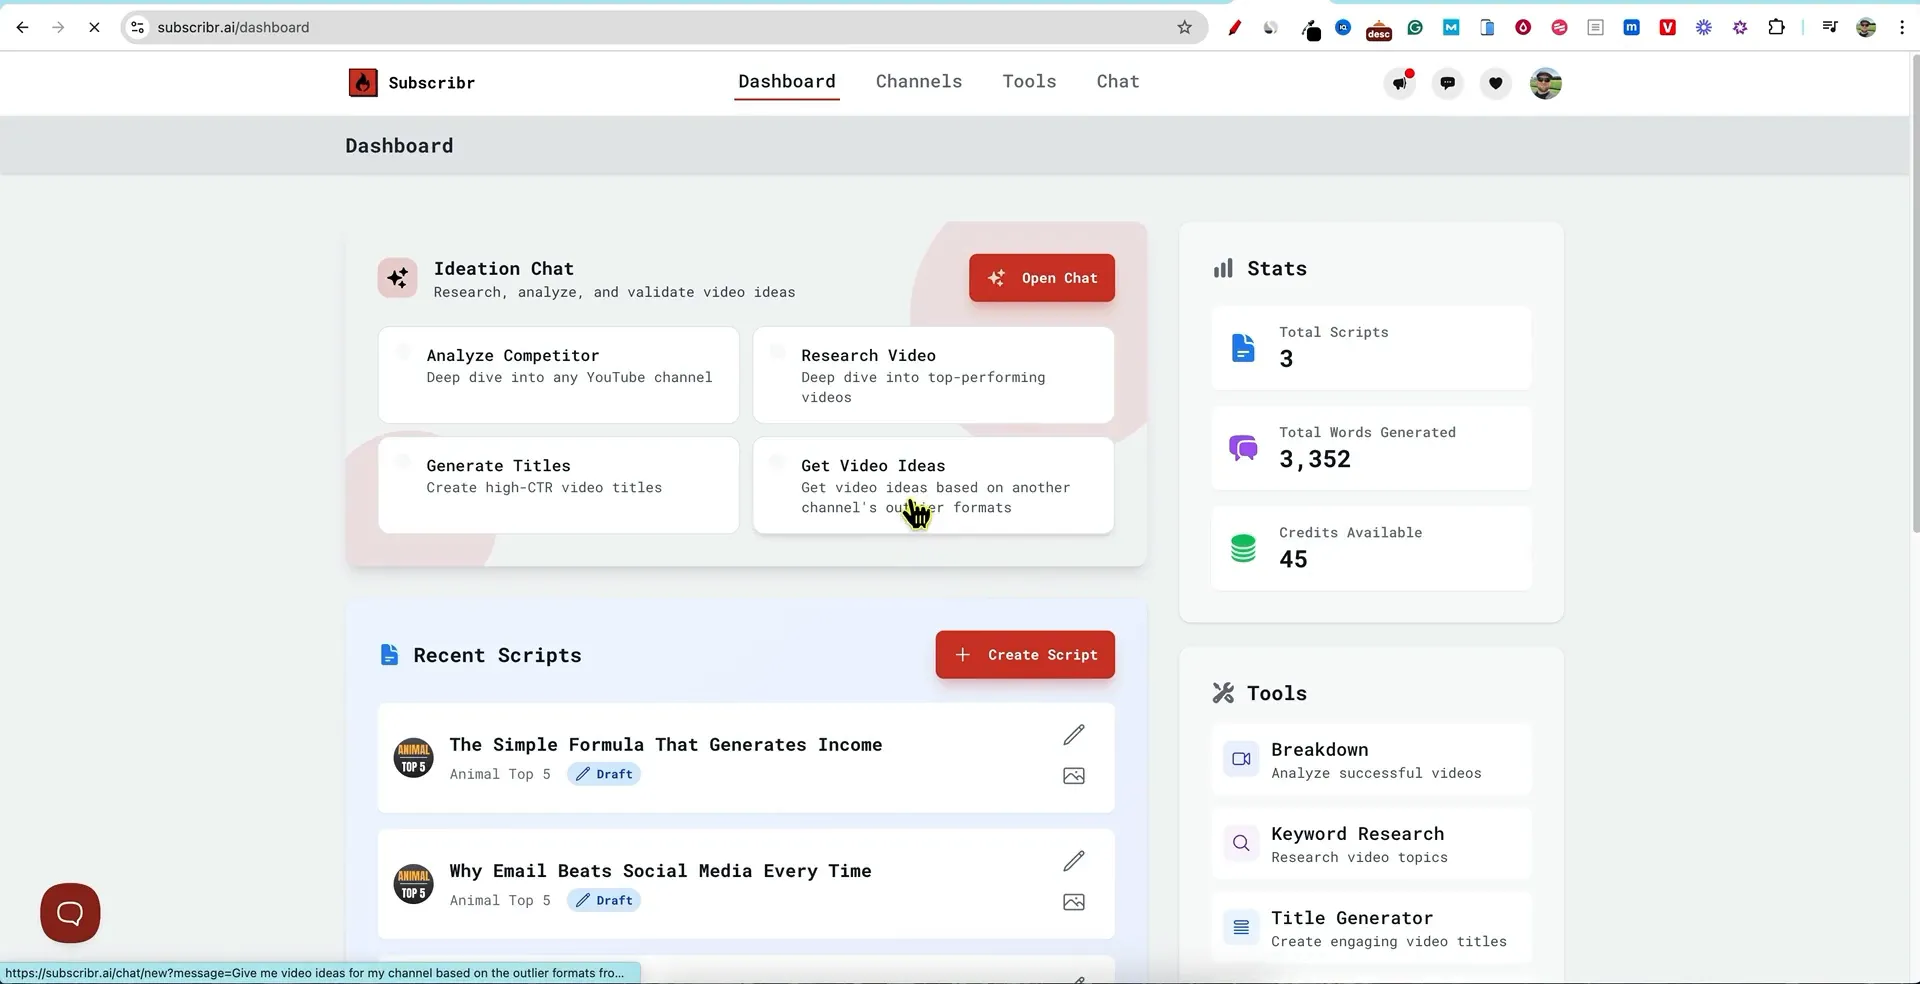Open the support chat widget button

[70, 913]
